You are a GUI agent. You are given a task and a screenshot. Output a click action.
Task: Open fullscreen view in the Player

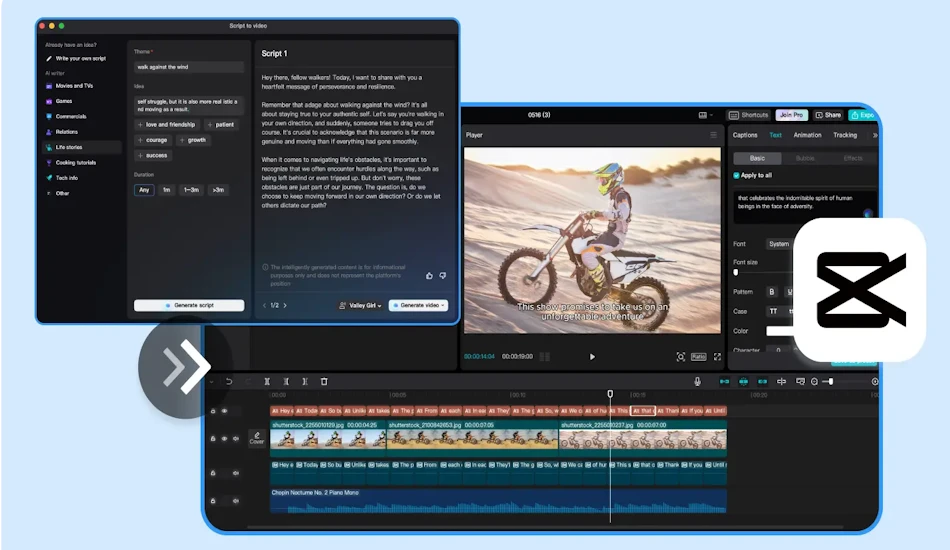[717, 357]
